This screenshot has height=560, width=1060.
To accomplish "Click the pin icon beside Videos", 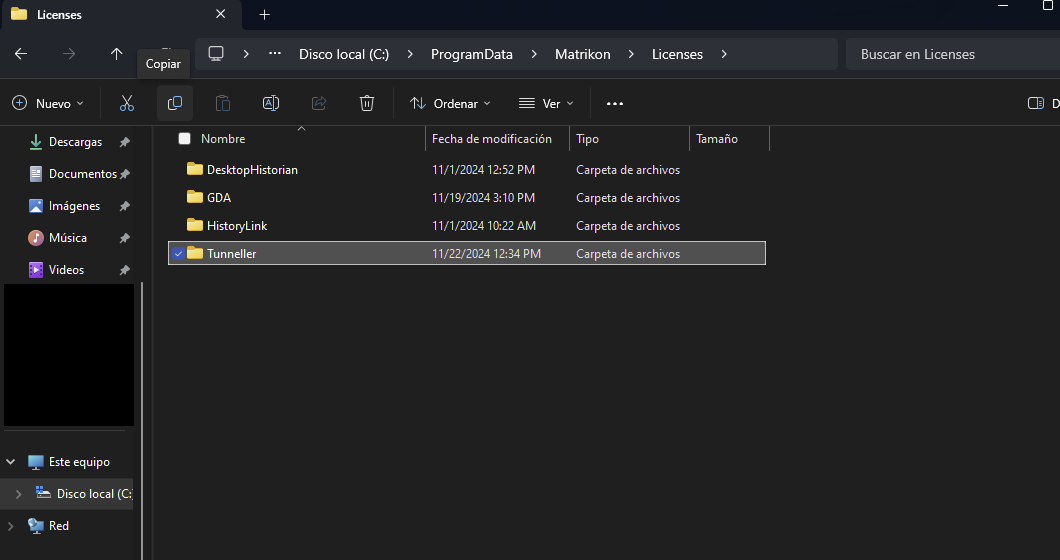I will (124, 270).
